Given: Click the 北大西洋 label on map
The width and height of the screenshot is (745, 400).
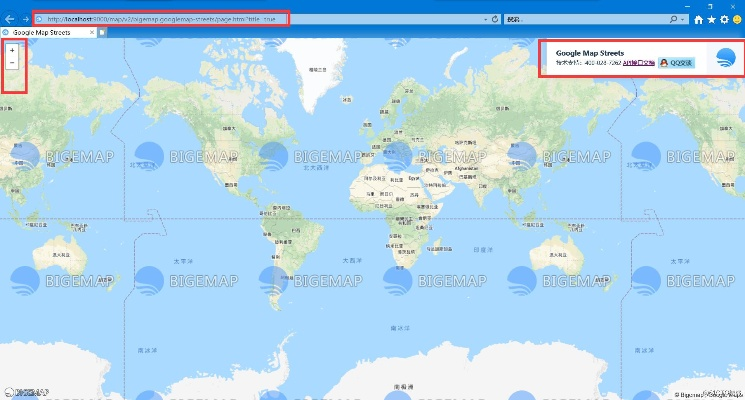Looking at the screenshot, I should pos(316,167).
